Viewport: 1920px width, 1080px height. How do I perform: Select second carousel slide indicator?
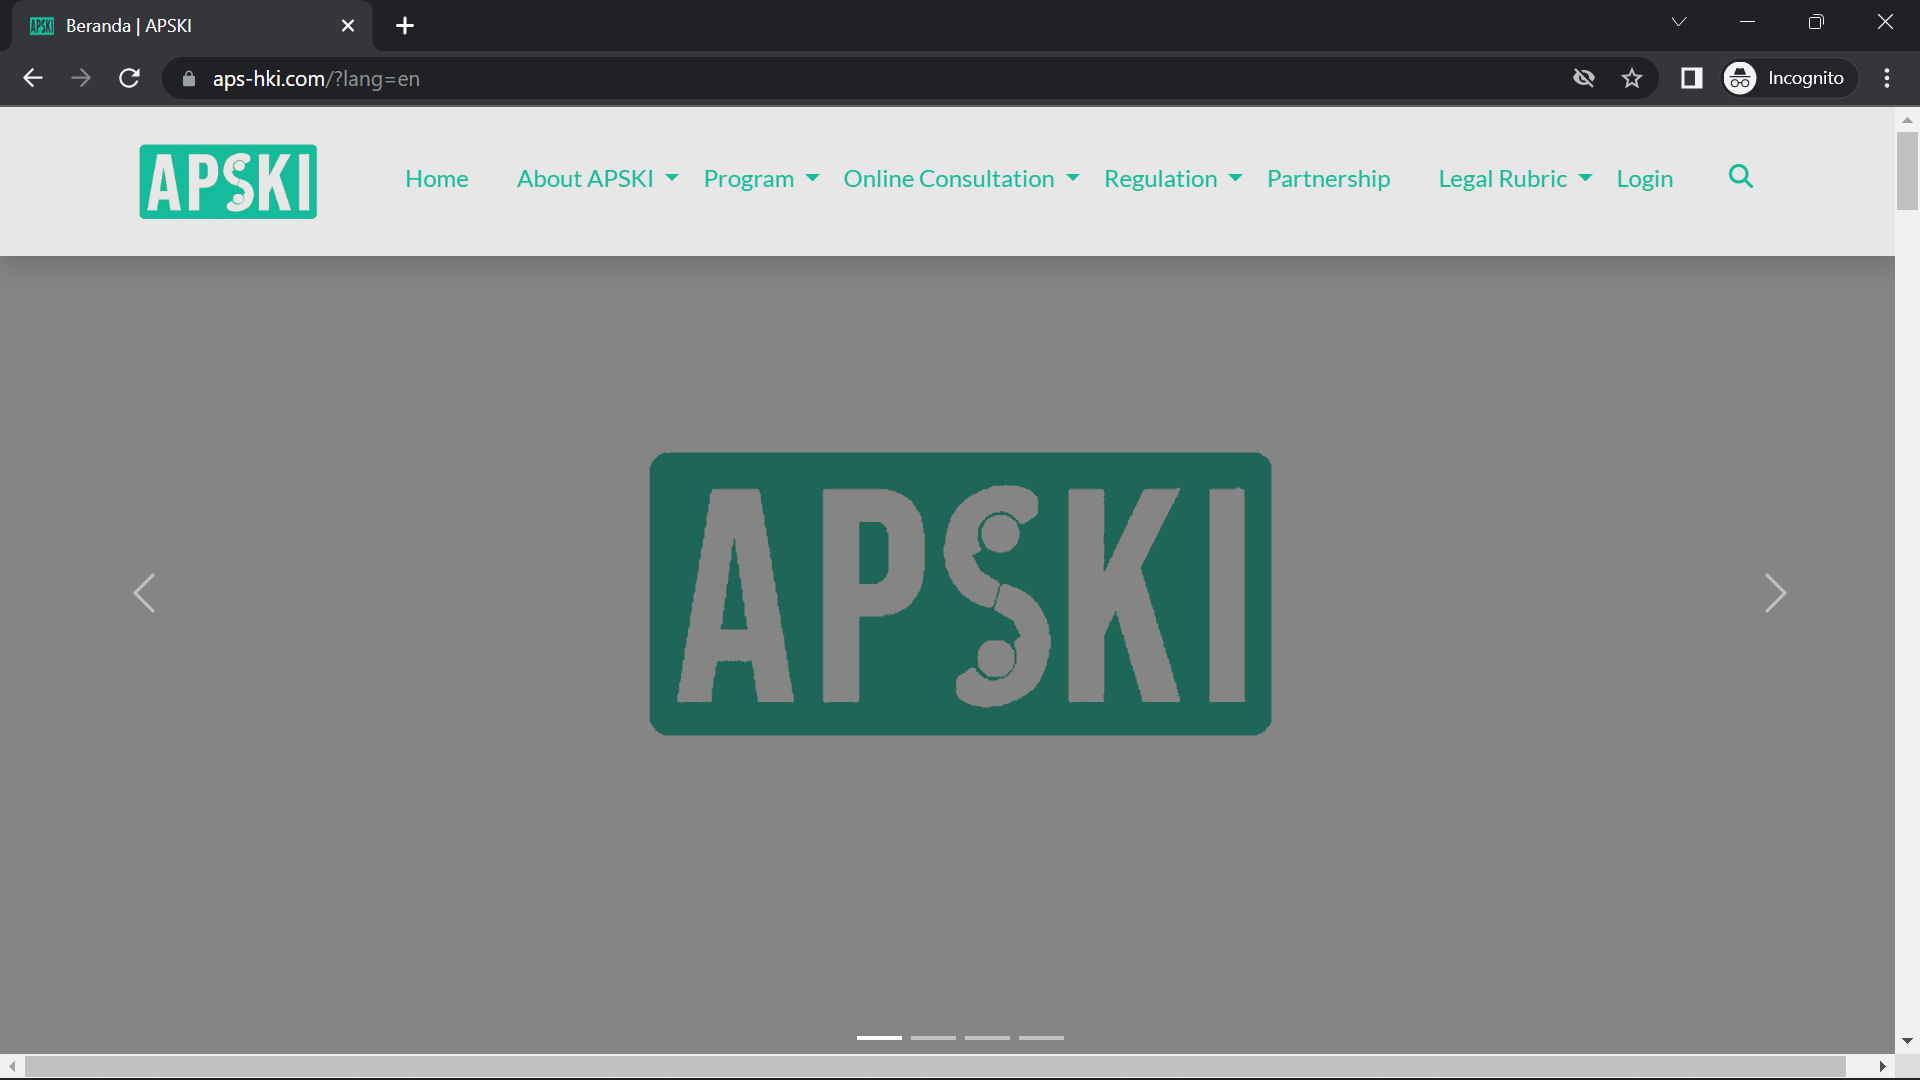[933, 1038]
